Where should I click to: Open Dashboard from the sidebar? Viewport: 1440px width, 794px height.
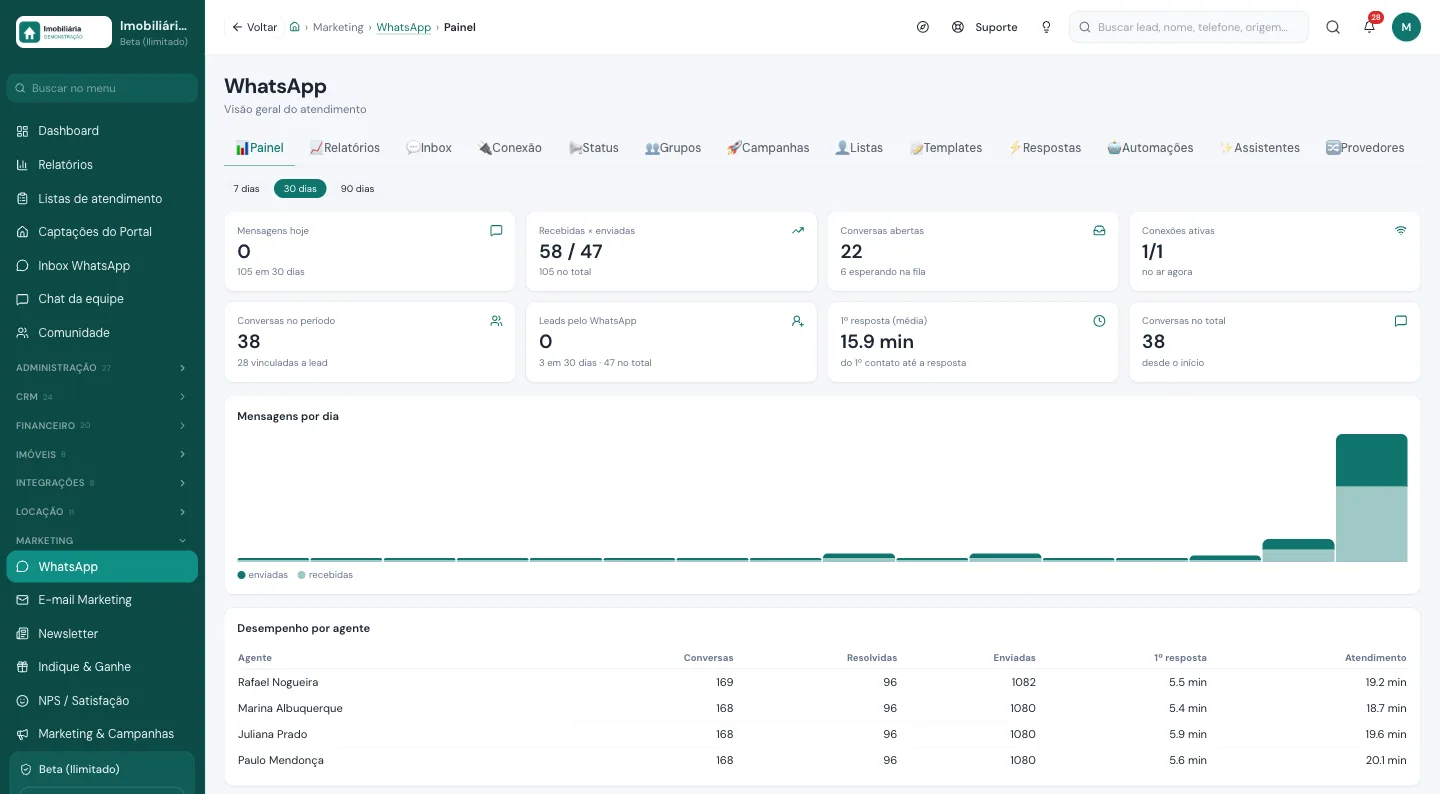(x=102, y=131)
